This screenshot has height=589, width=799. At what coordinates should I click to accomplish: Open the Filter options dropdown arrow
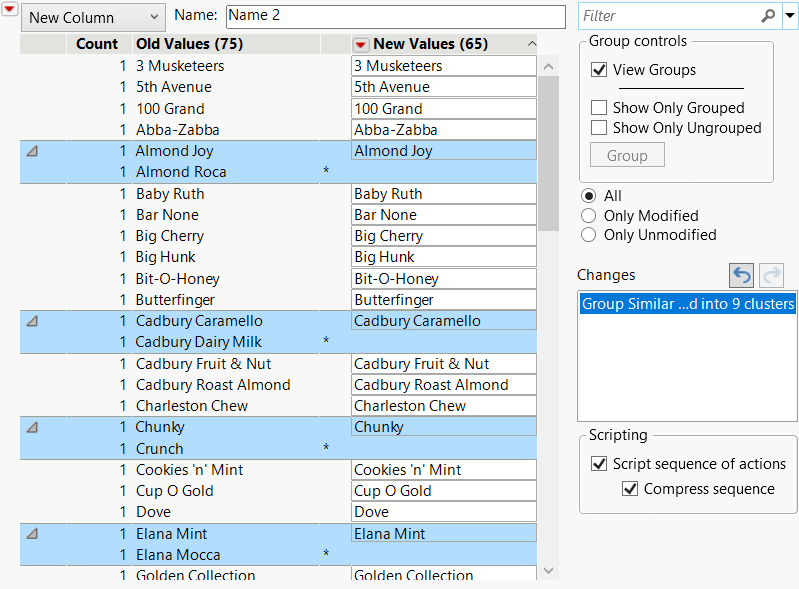(789, 16)
